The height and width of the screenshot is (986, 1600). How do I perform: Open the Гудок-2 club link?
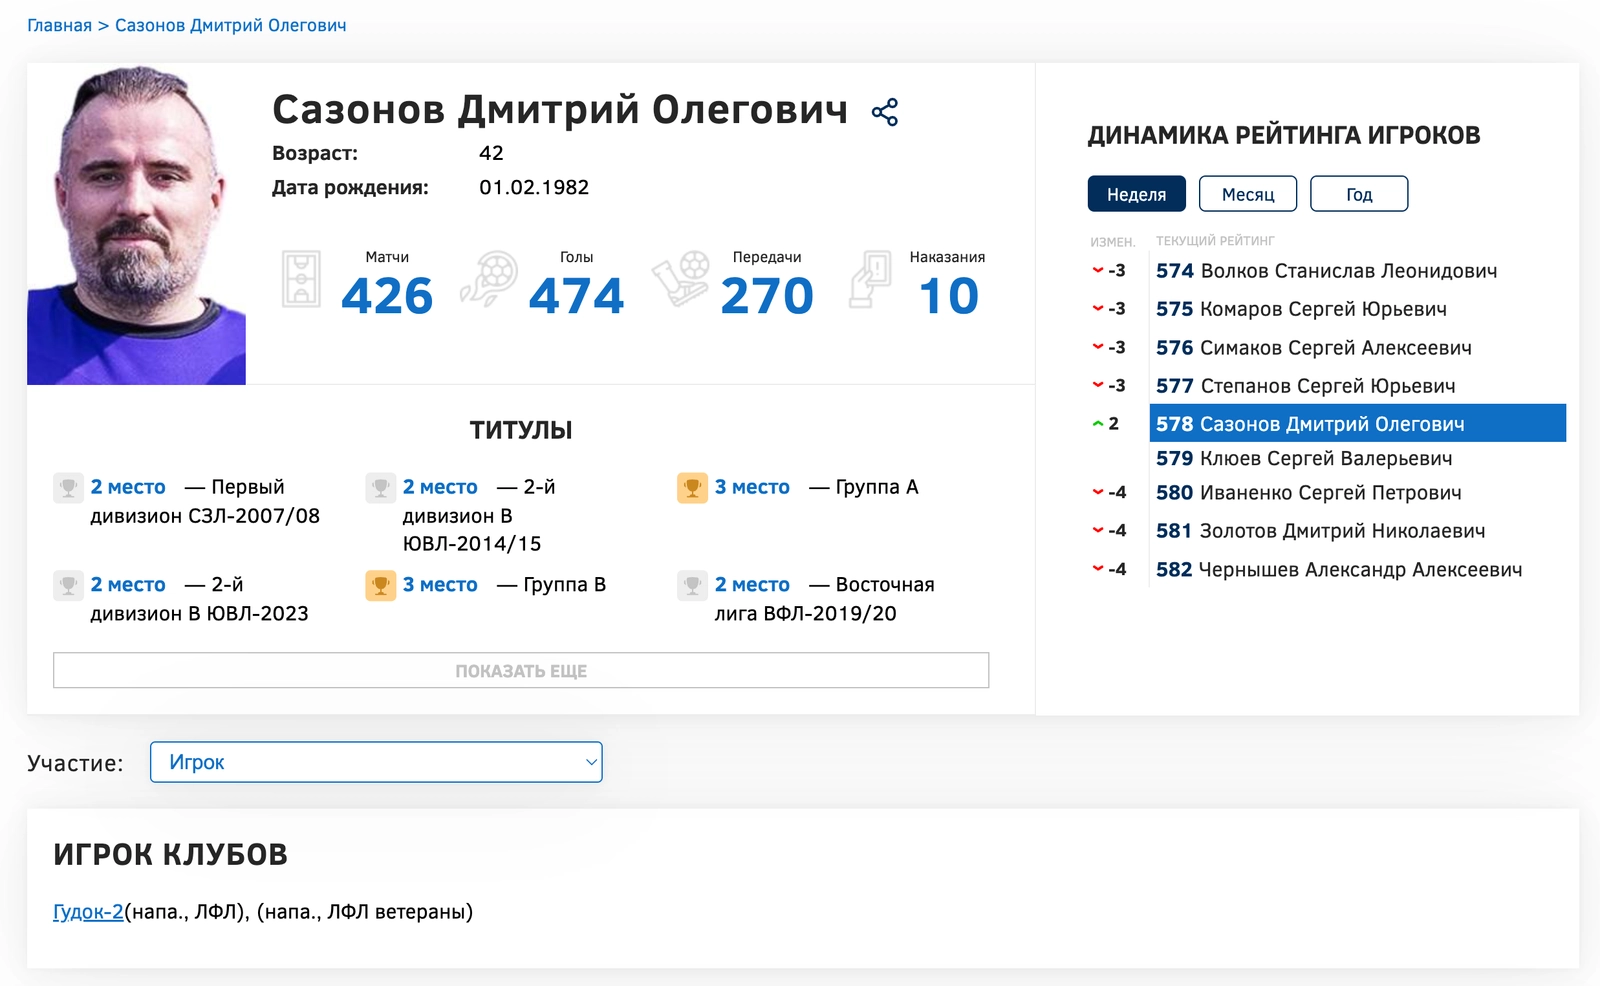coord(88,911)
